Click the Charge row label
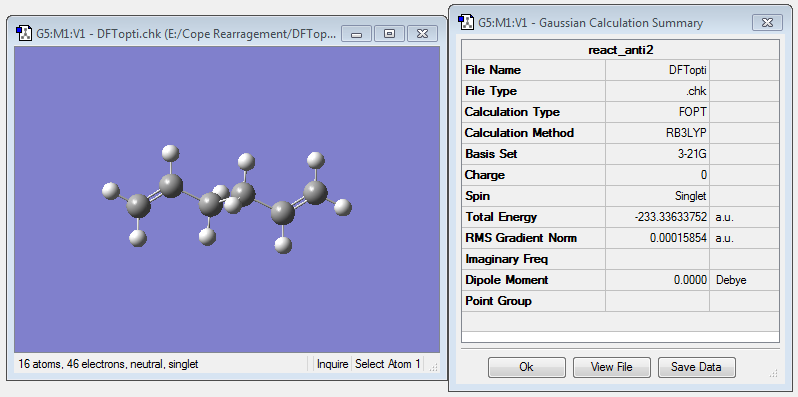 tap(484, 175)
